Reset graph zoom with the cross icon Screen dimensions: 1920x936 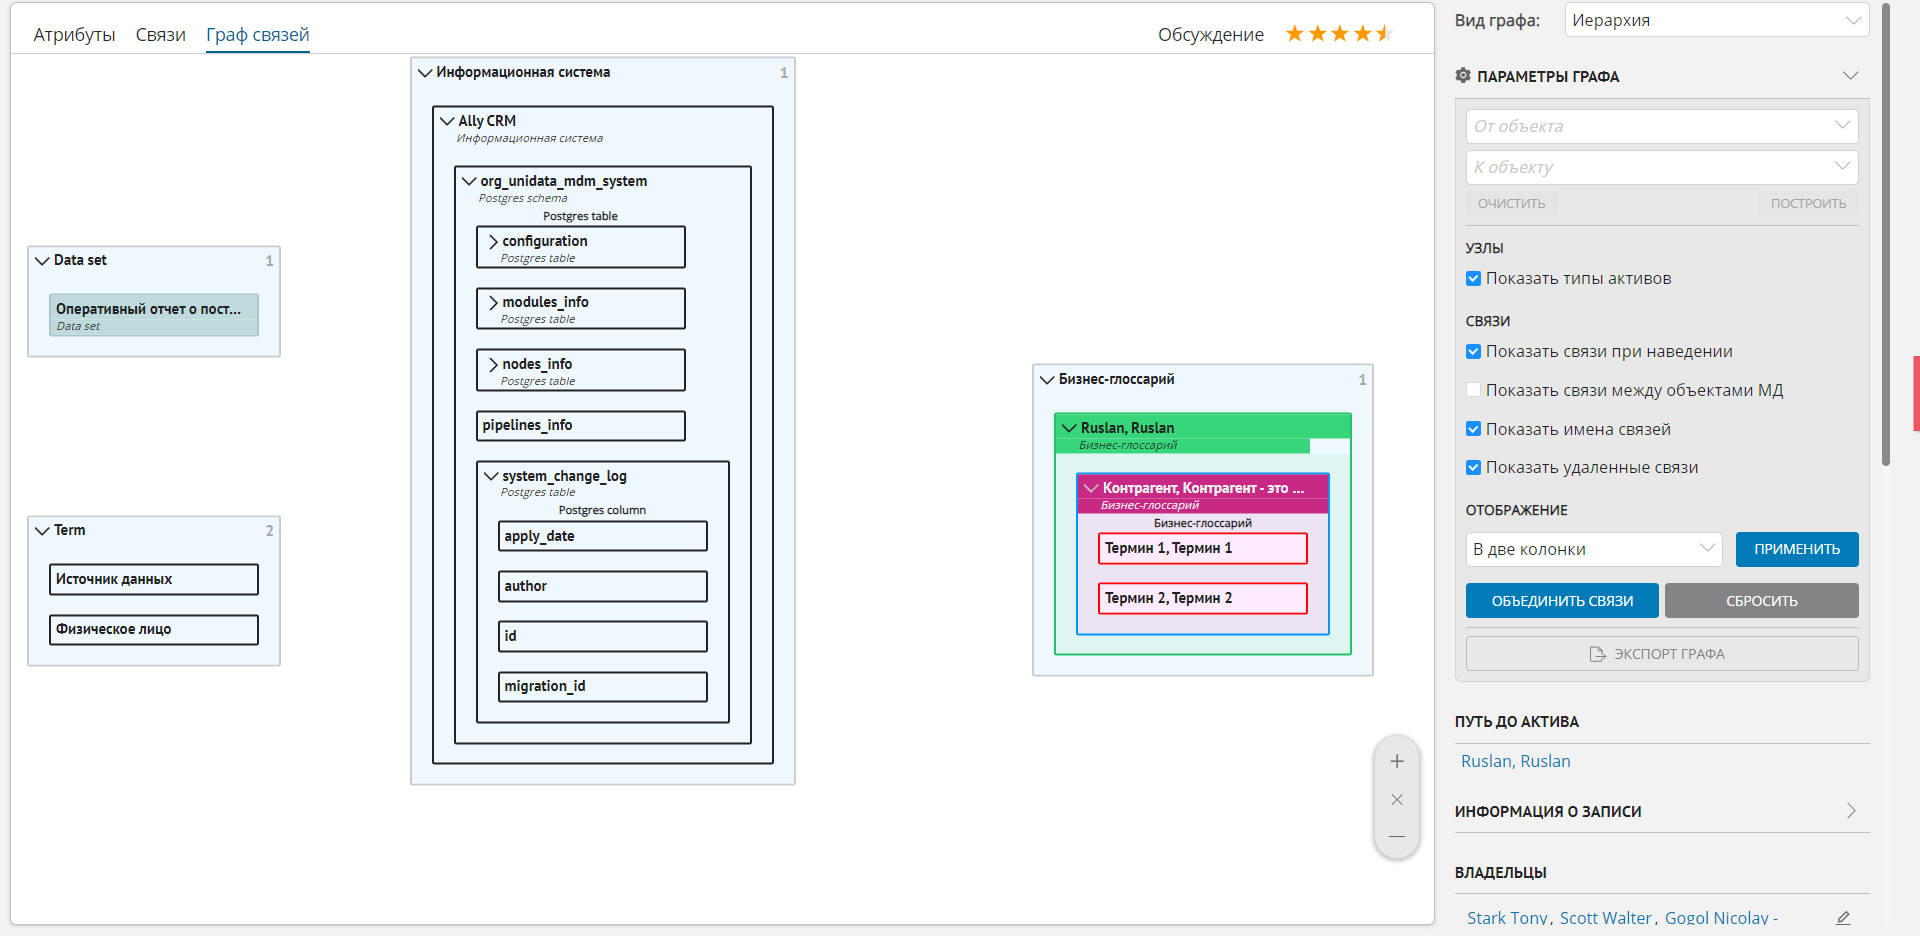tap(1397, 799)
